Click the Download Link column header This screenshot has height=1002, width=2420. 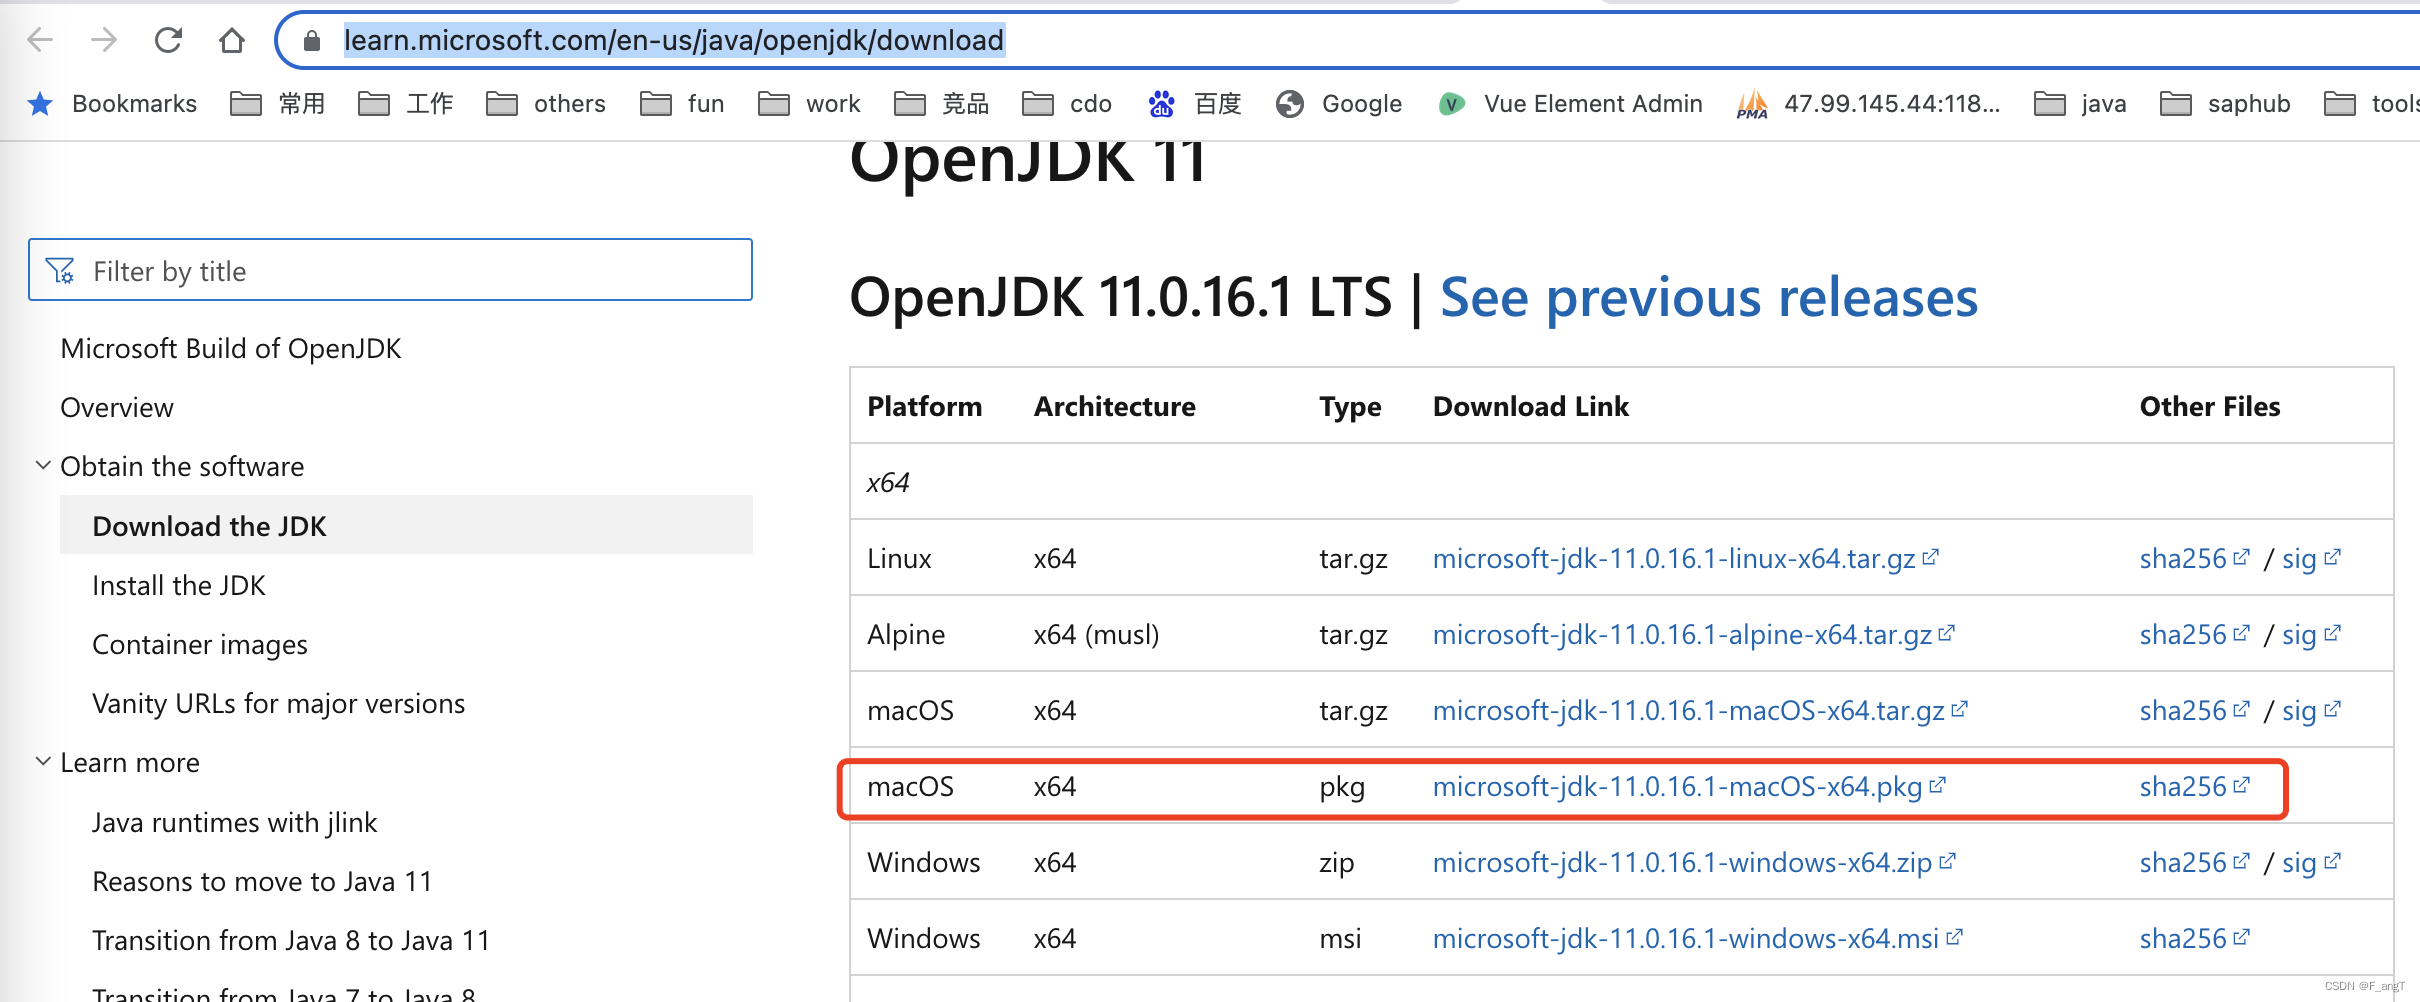click(x=1531, y=406)
